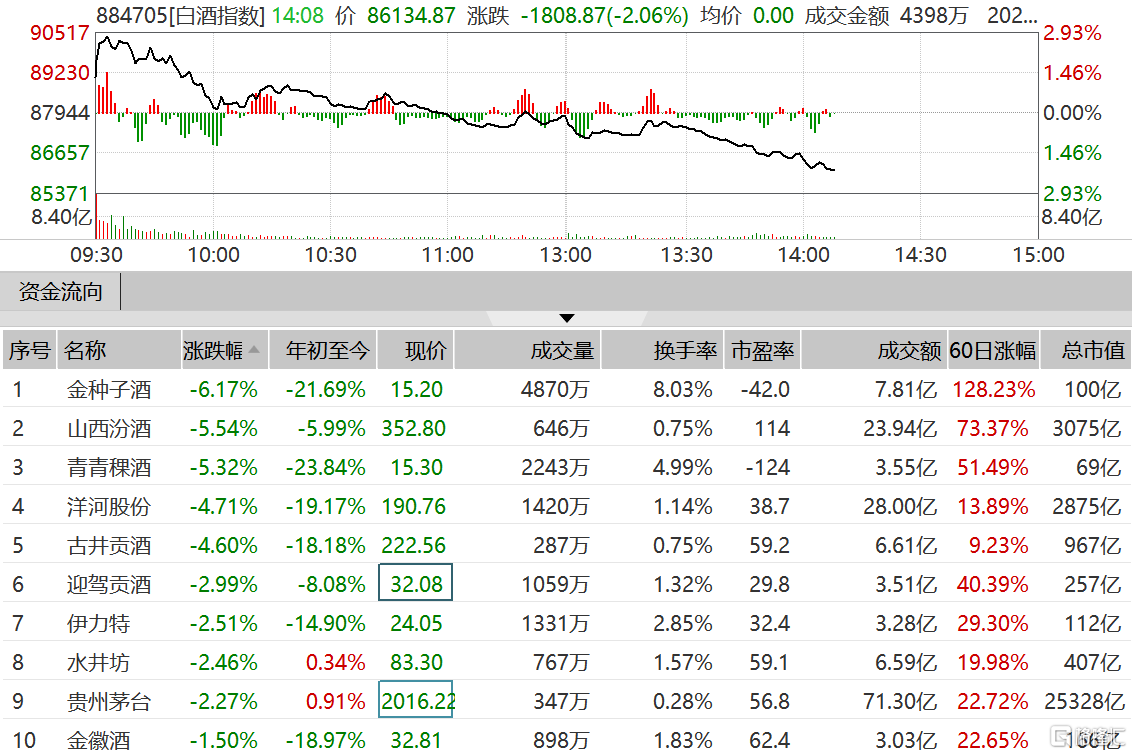Click the 2016.22 price cell for 贵州茅台

tap(416, 701)
